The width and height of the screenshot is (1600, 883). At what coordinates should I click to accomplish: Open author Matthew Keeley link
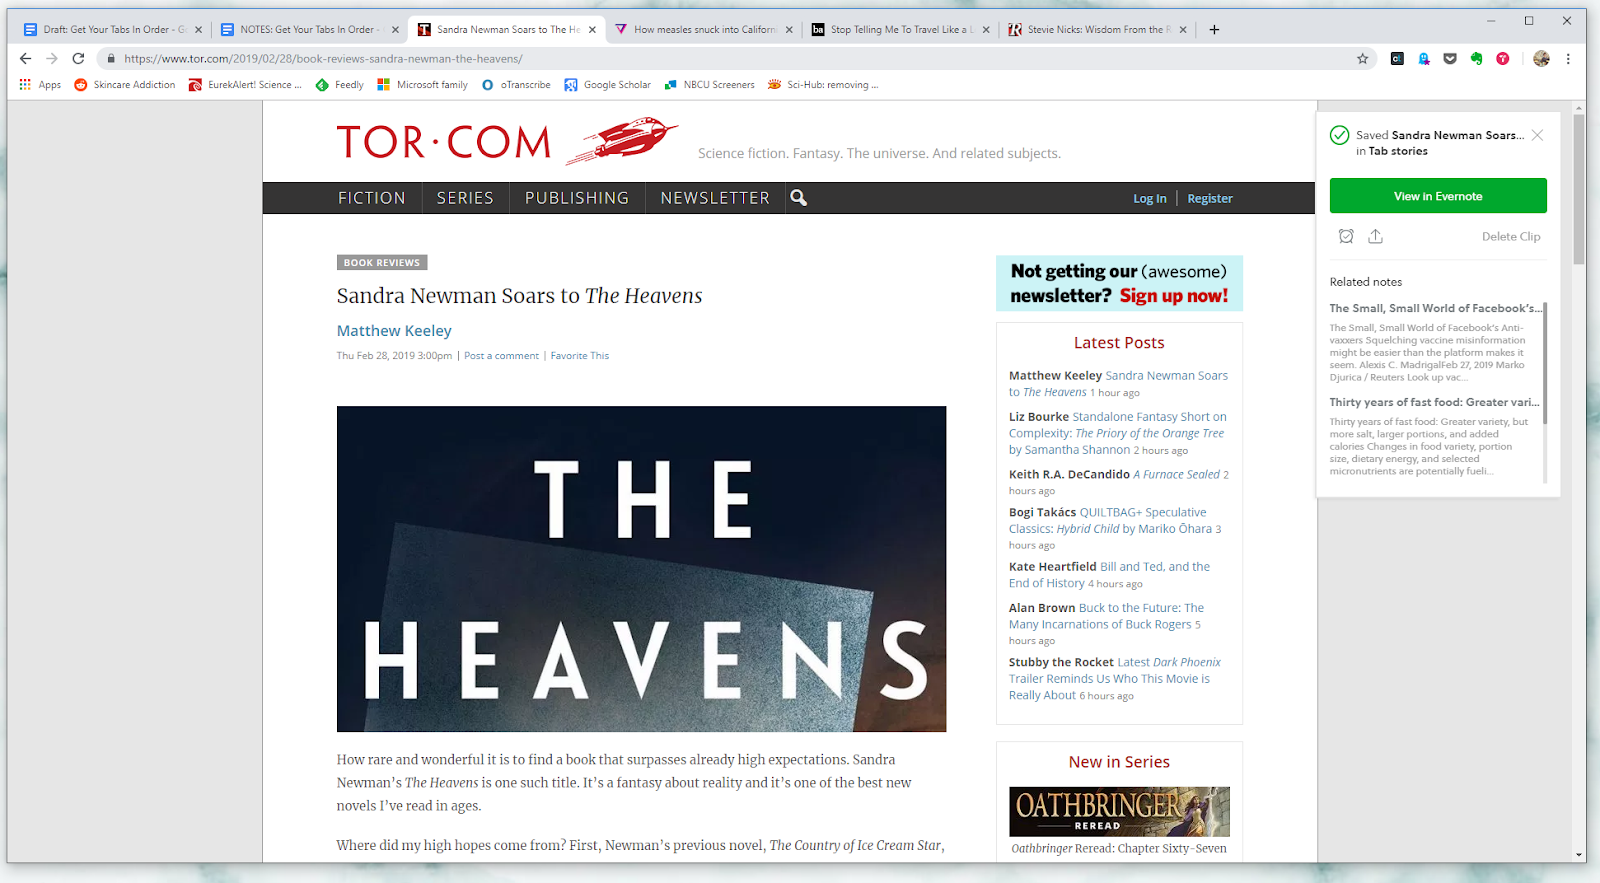394,331
